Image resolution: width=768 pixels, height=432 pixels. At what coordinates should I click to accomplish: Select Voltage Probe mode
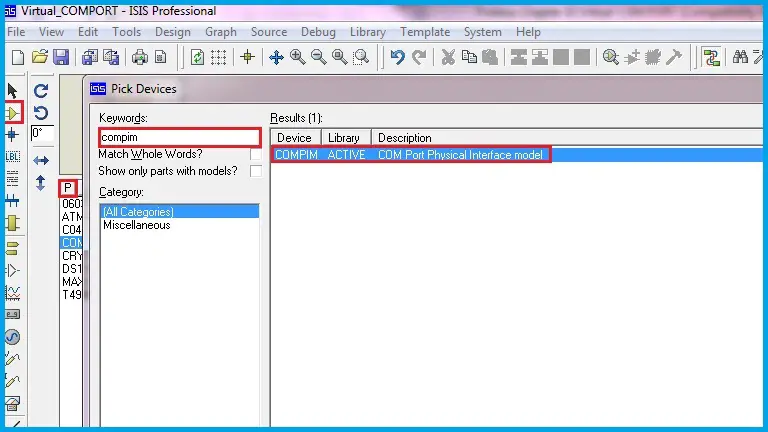point(12,359)
